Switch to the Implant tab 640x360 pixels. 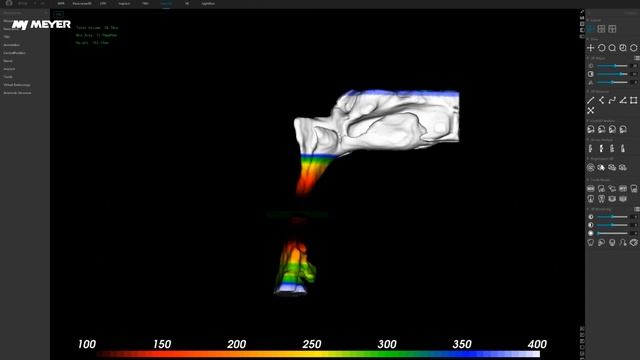pyautogui.click(x=124, y=3)
